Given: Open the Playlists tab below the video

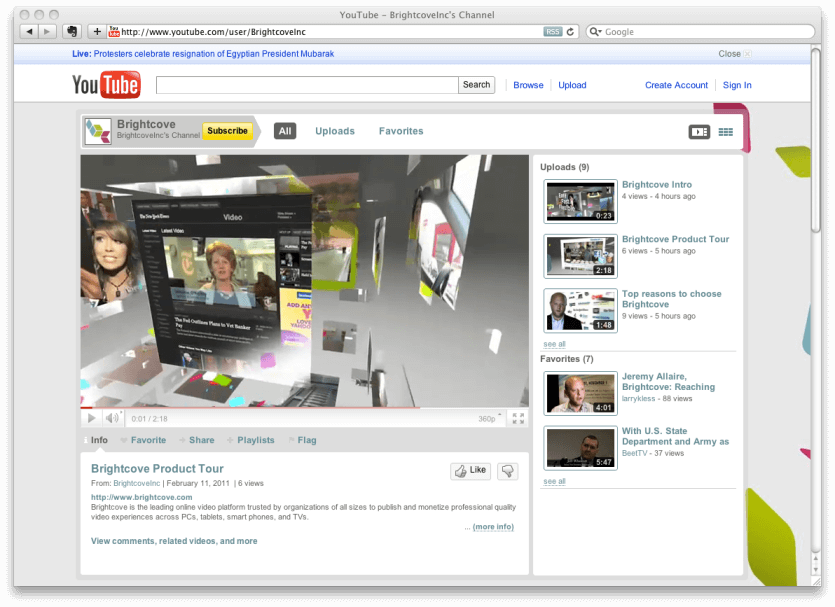Looking at the screenshot, I should [x=251, y=440].
